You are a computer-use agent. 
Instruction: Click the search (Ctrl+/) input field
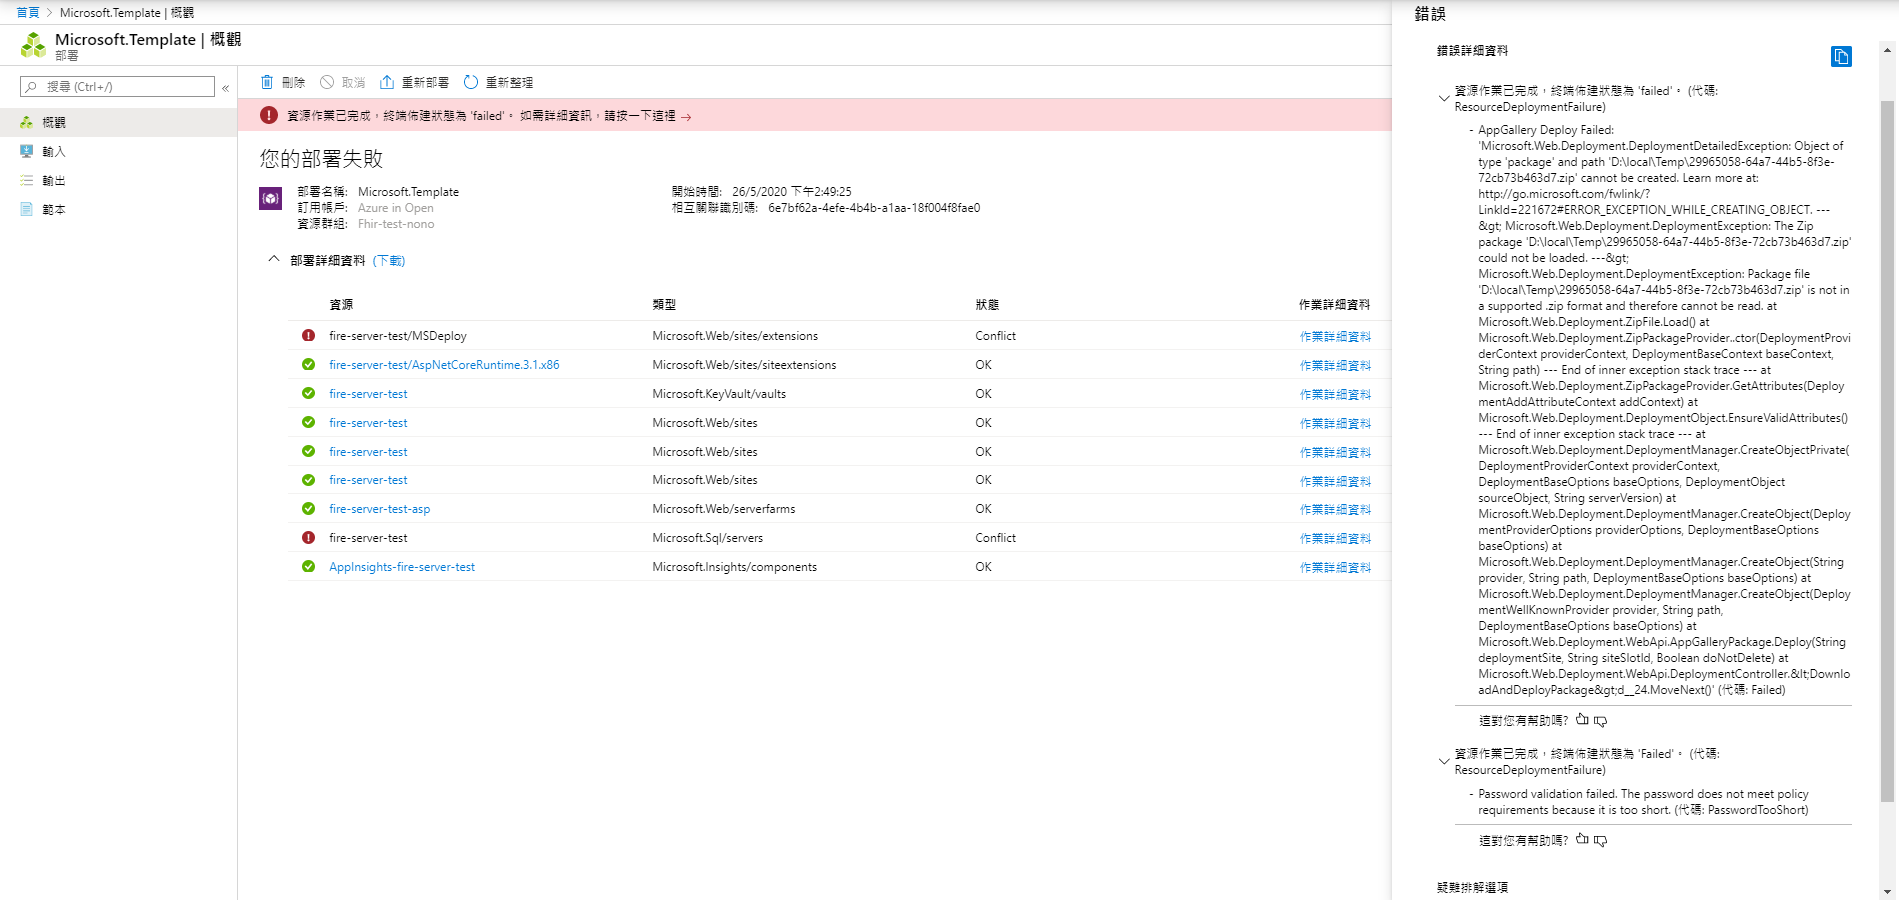pos(117,87)
